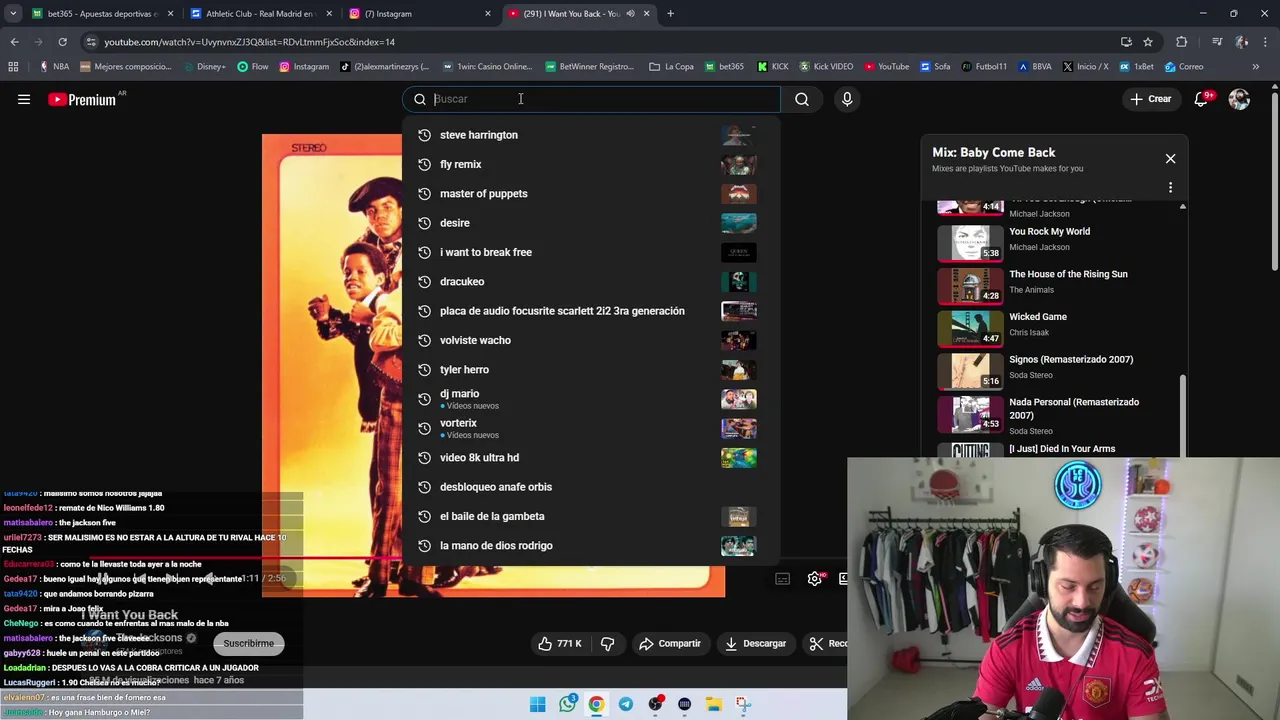
Task: Go back with the browser back arrow
Action: [x=14, y=42]
